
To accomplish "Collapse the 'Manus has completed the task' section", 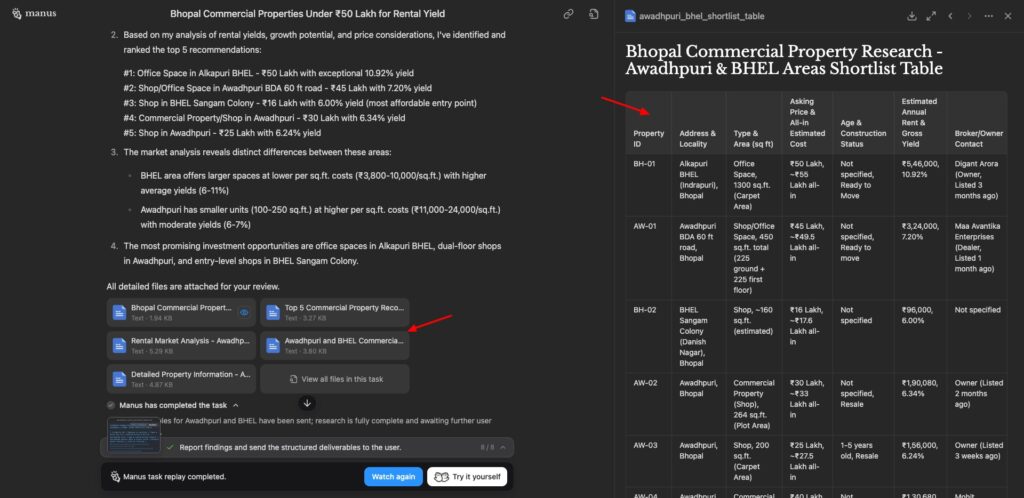I will 236,405.
